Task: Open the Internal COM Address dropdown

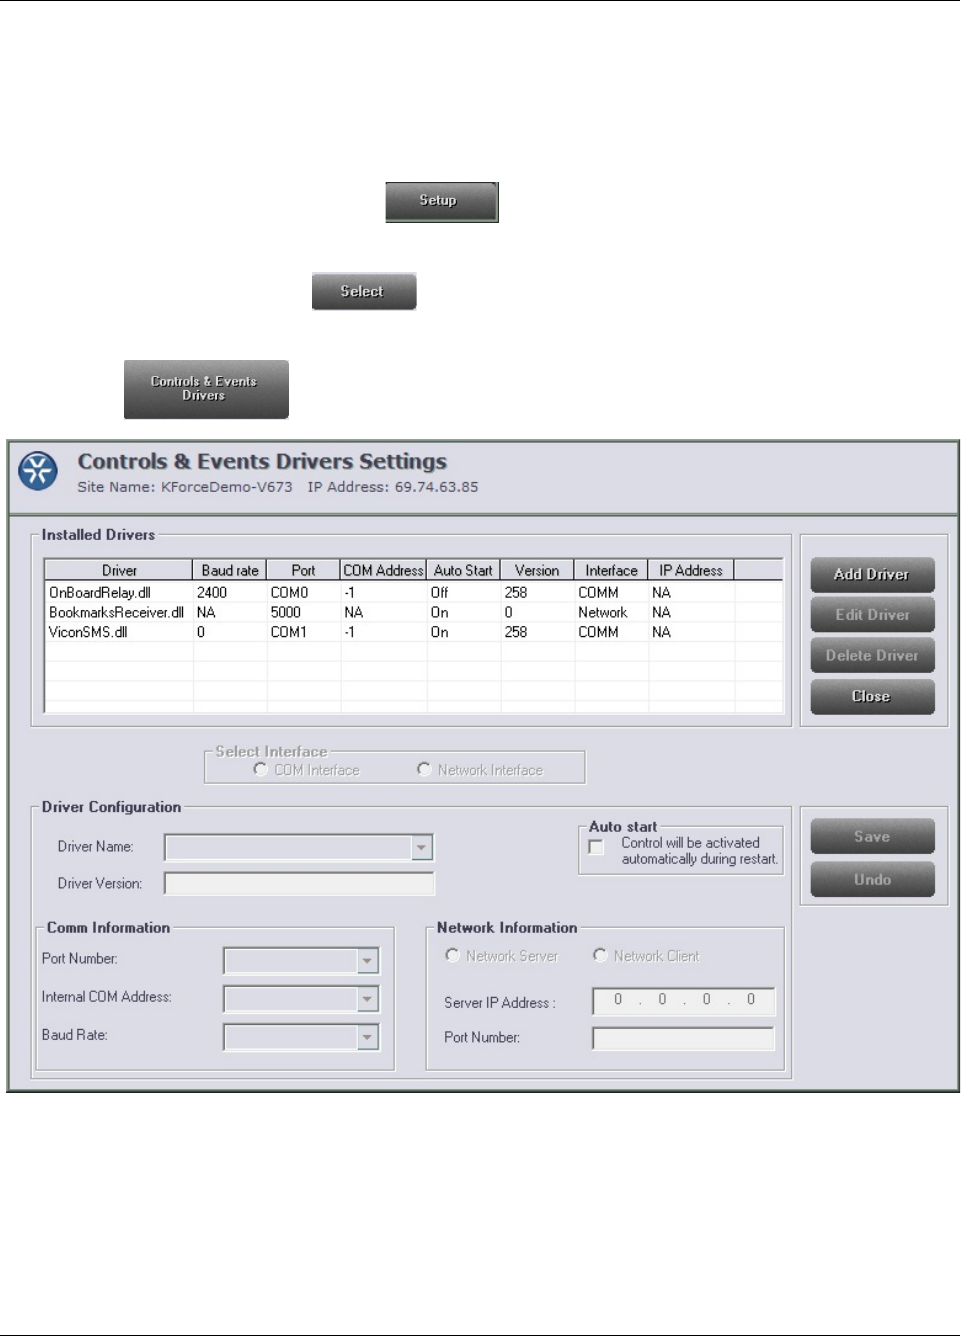Action: click(368, 999)
